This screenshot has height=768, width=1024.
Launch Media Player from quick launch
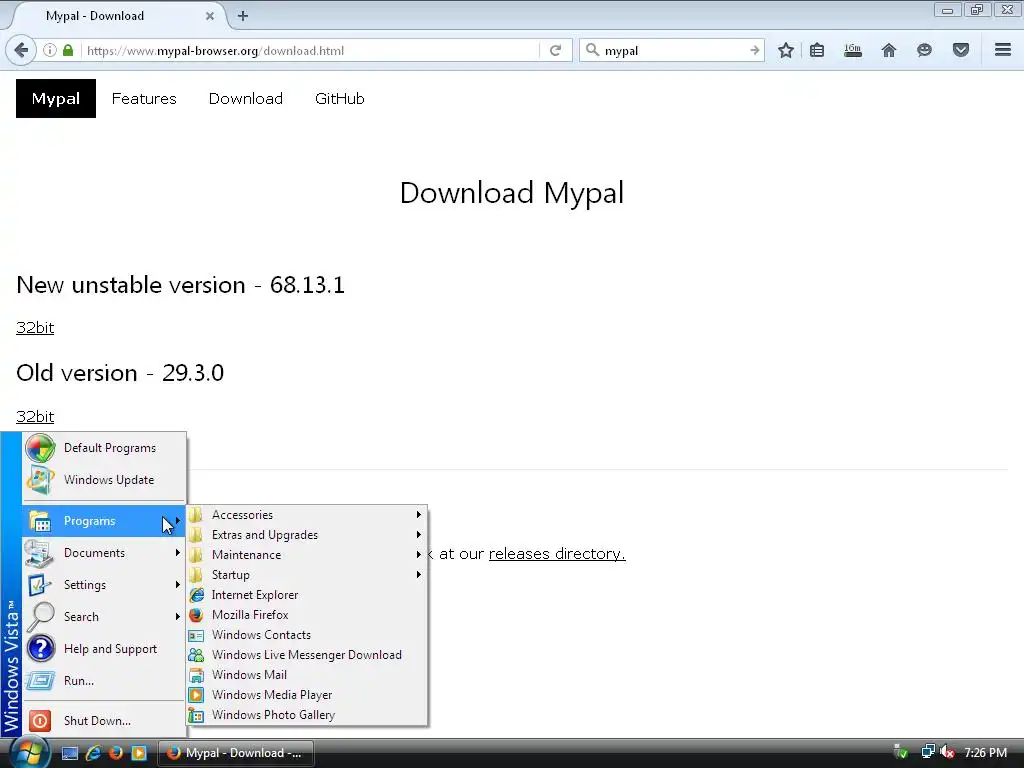point(139,753)
